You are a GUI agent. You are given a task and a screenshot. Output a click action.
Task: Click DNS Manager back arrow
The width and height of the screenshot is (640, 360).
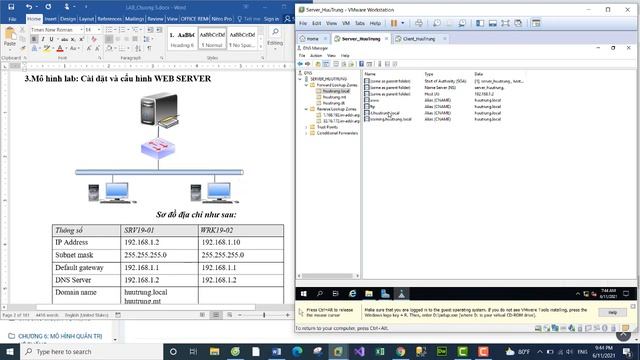tap(300, 64)
